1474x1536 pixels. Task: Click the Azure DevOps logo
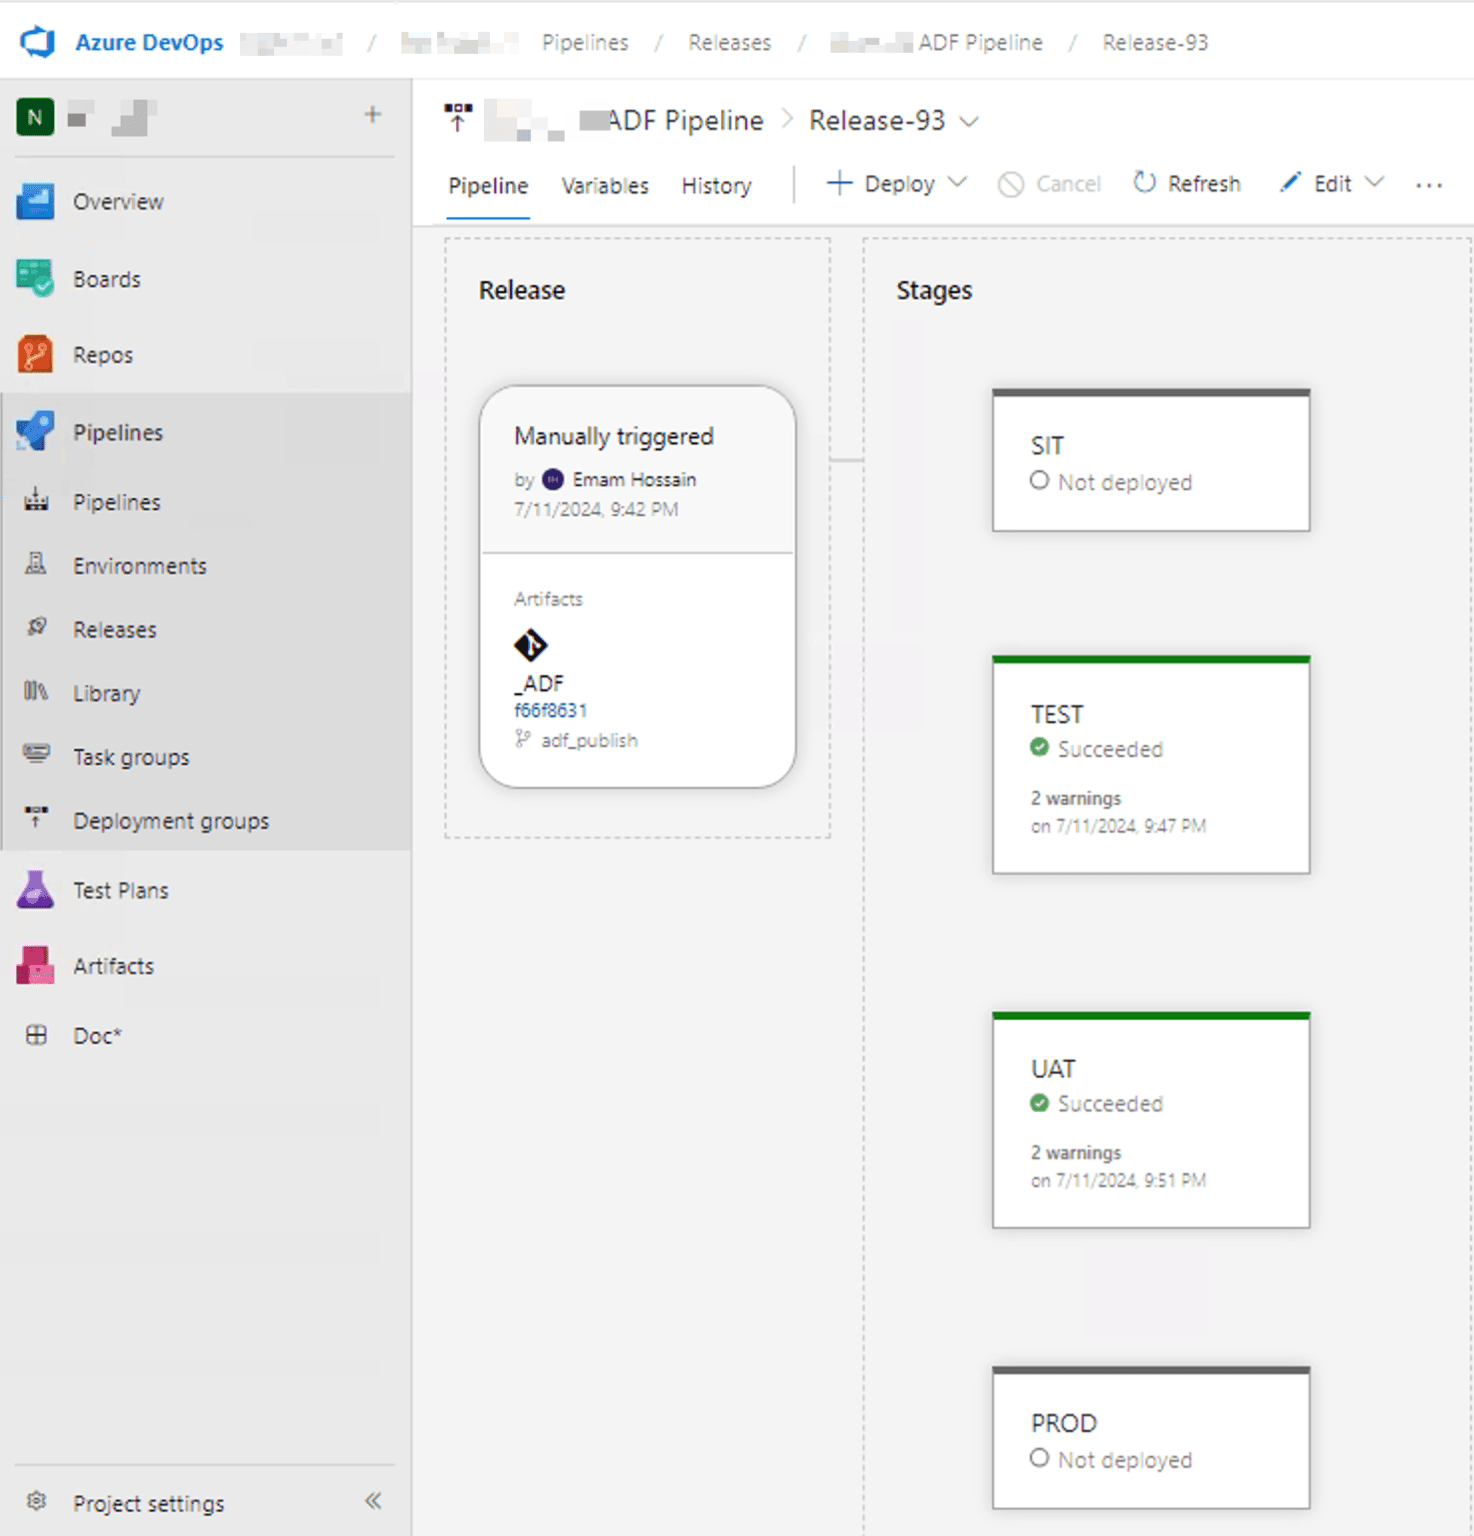[37, 41]
